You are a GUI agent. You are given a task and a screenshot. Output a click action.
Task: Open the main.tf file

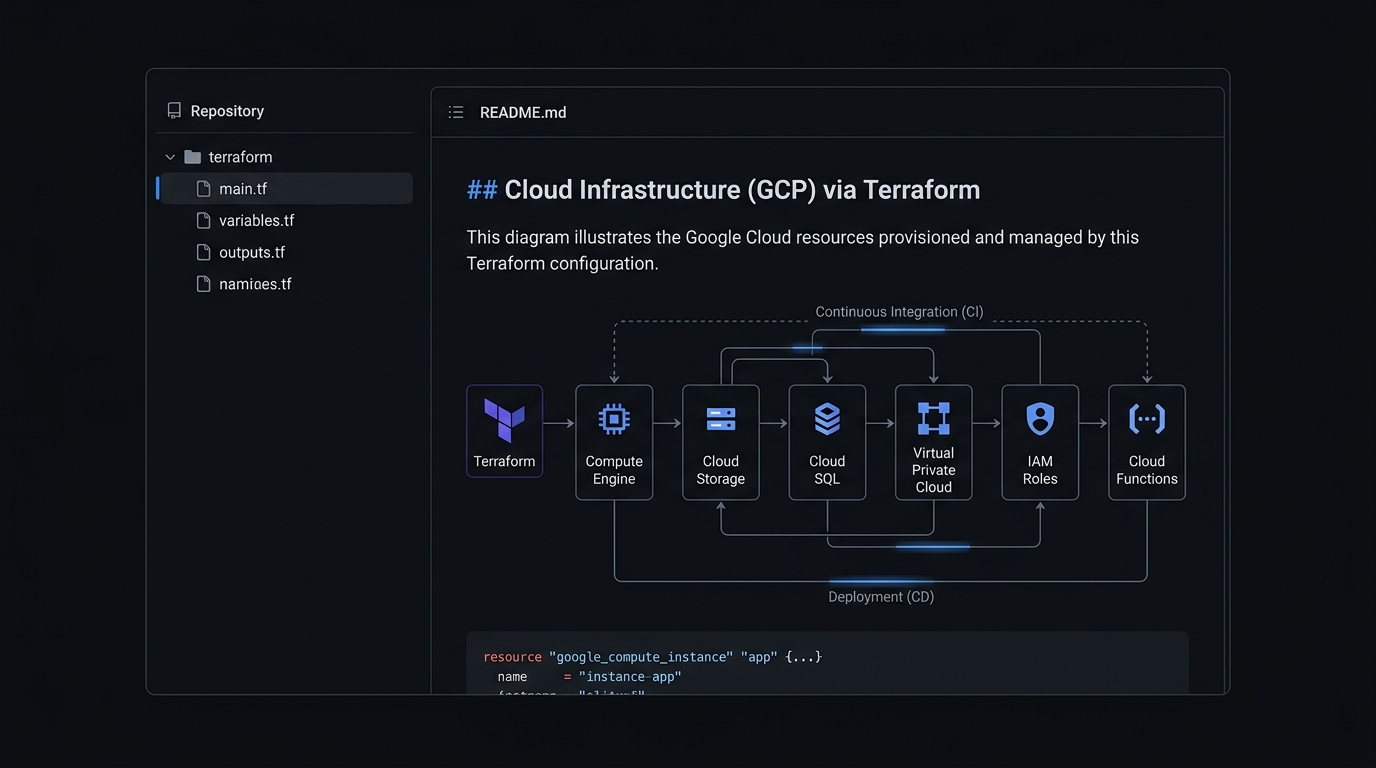[285, 189]
